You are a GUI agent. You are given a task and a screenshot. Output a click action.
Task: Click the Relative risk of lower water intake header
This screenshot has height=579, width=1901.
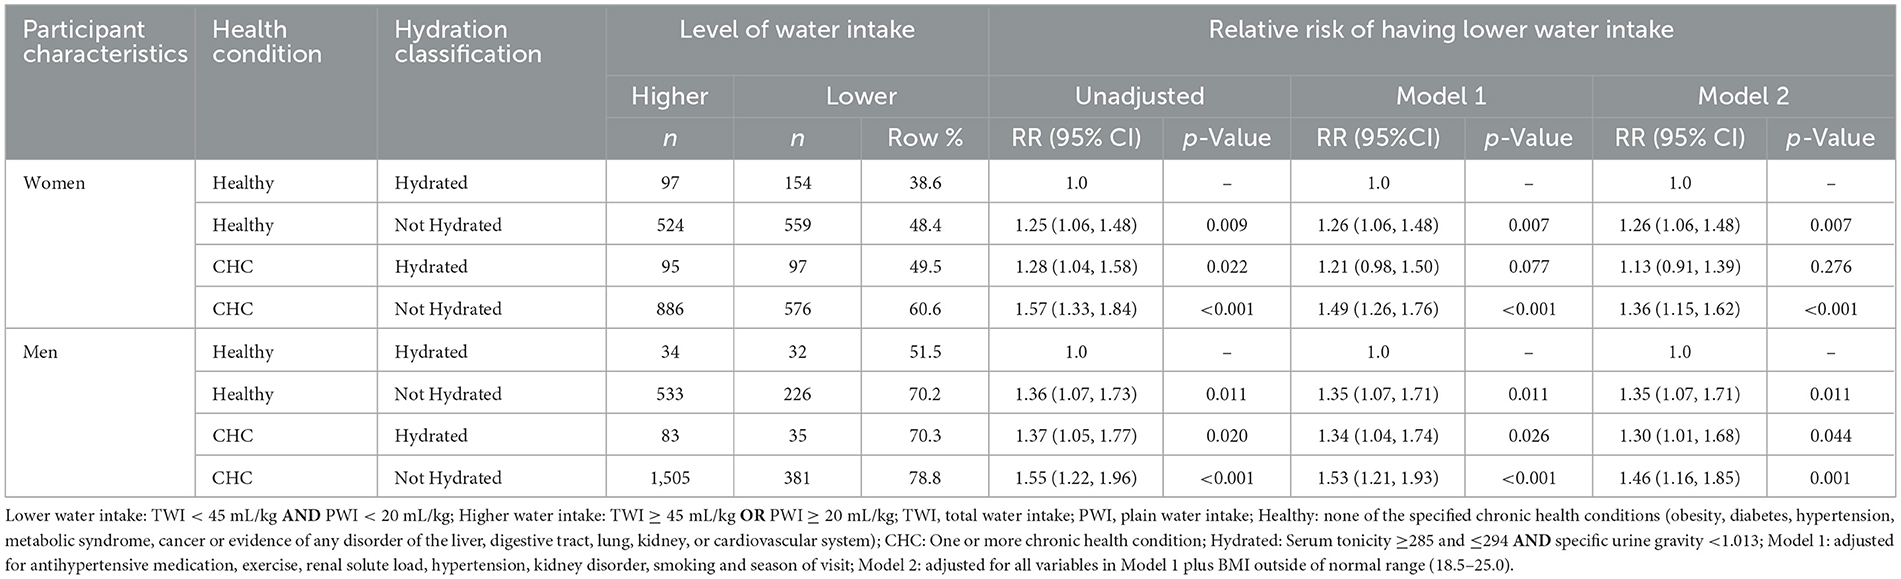pos(1441,30)
